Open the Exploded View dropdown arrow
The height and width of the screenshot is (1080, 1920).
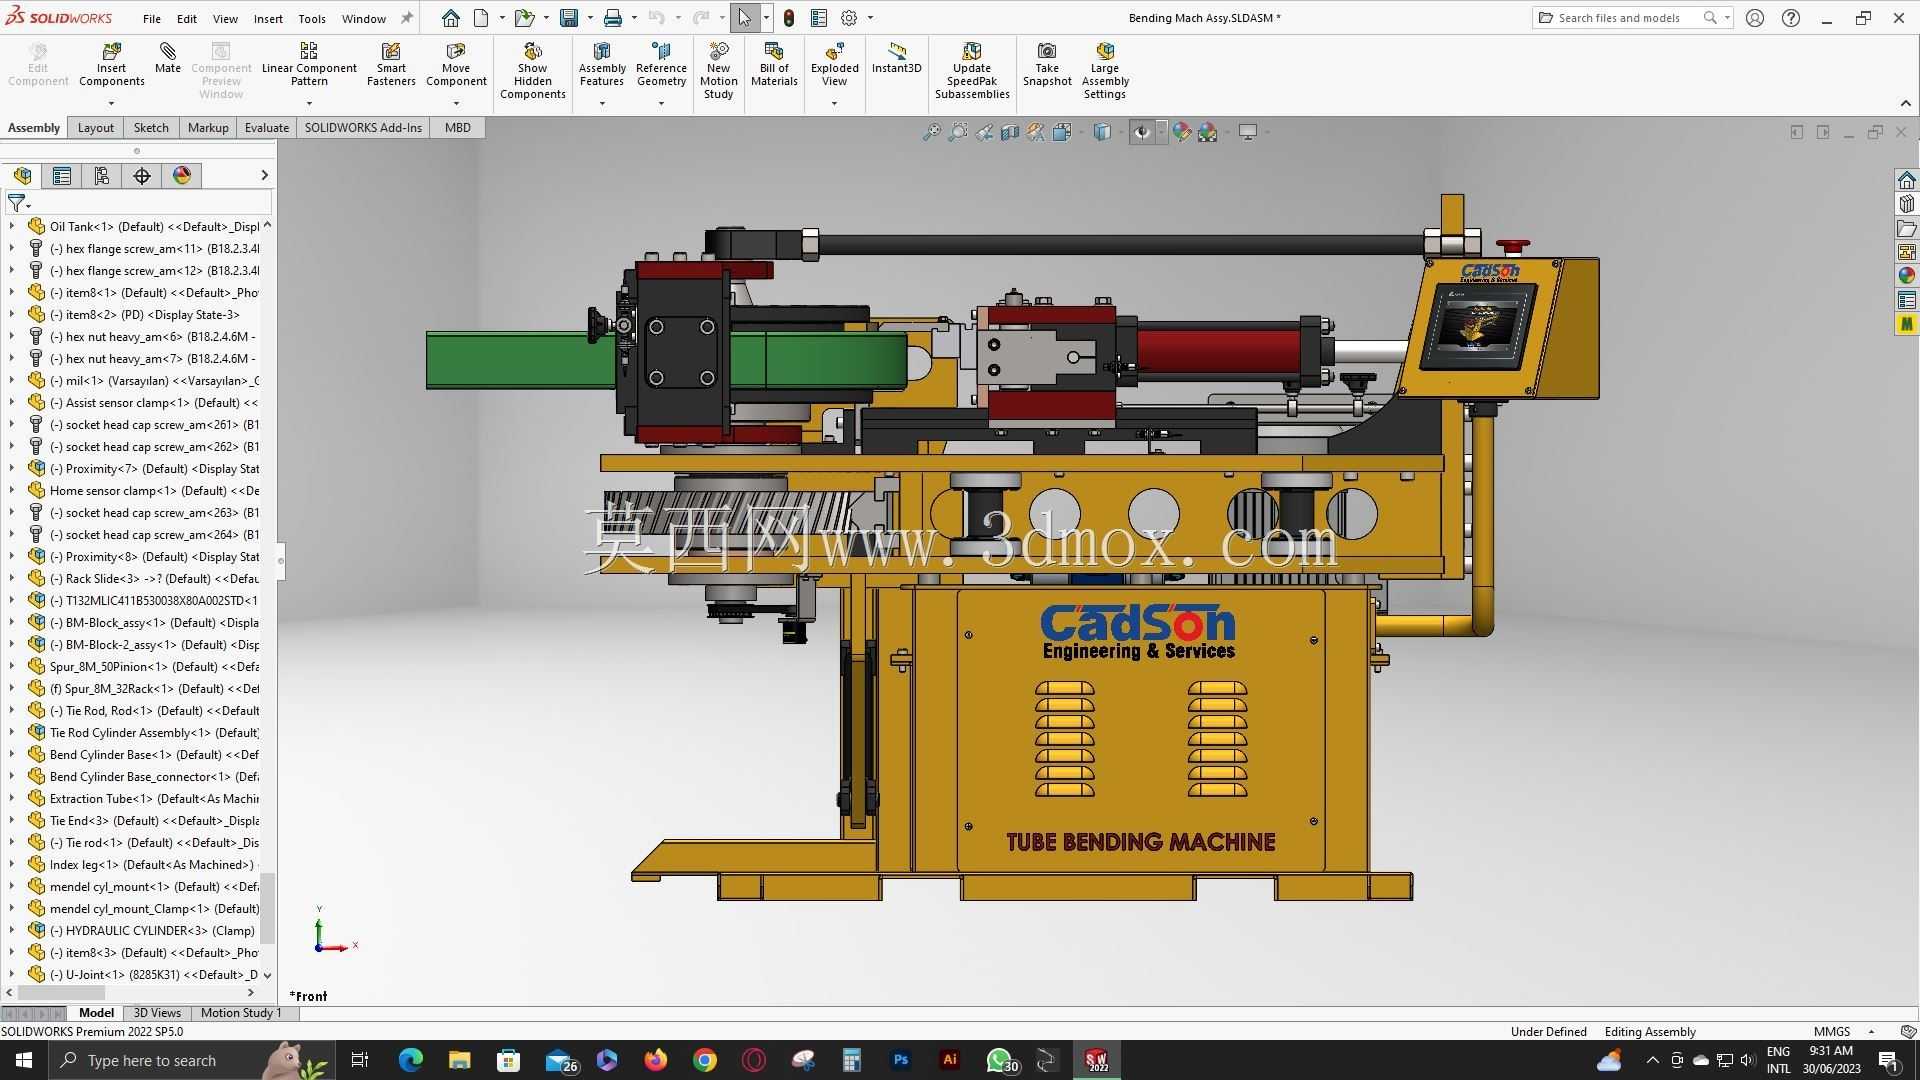(x=834, y=103)
